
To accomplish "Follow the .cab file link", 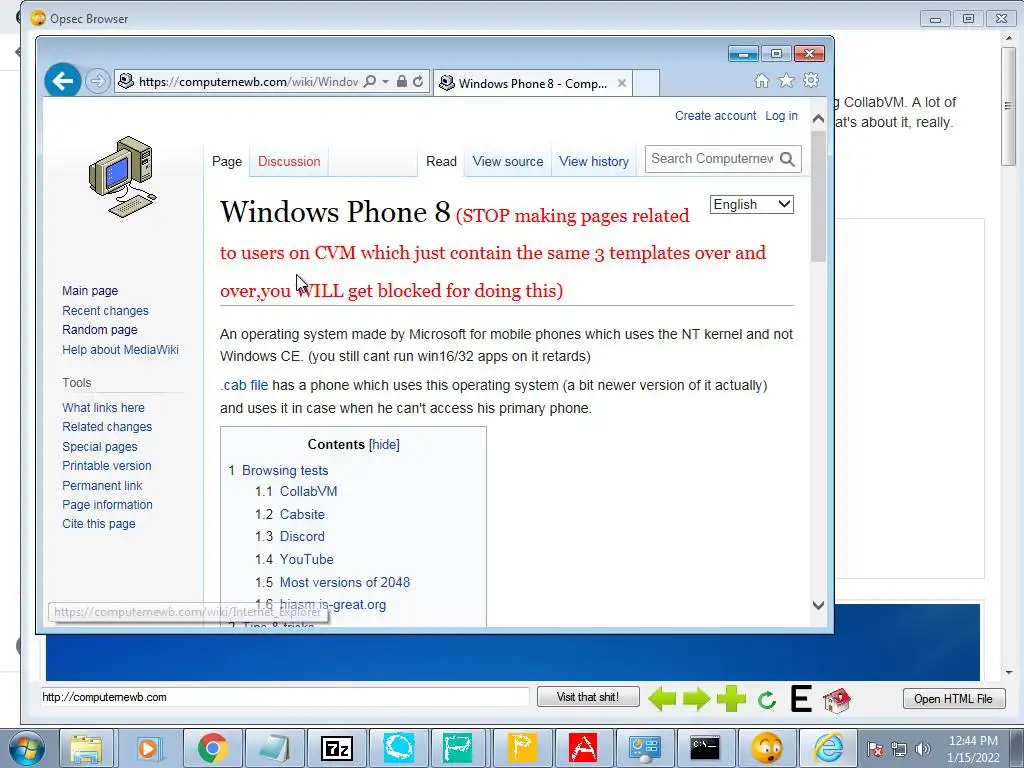I will pos(244,385).
